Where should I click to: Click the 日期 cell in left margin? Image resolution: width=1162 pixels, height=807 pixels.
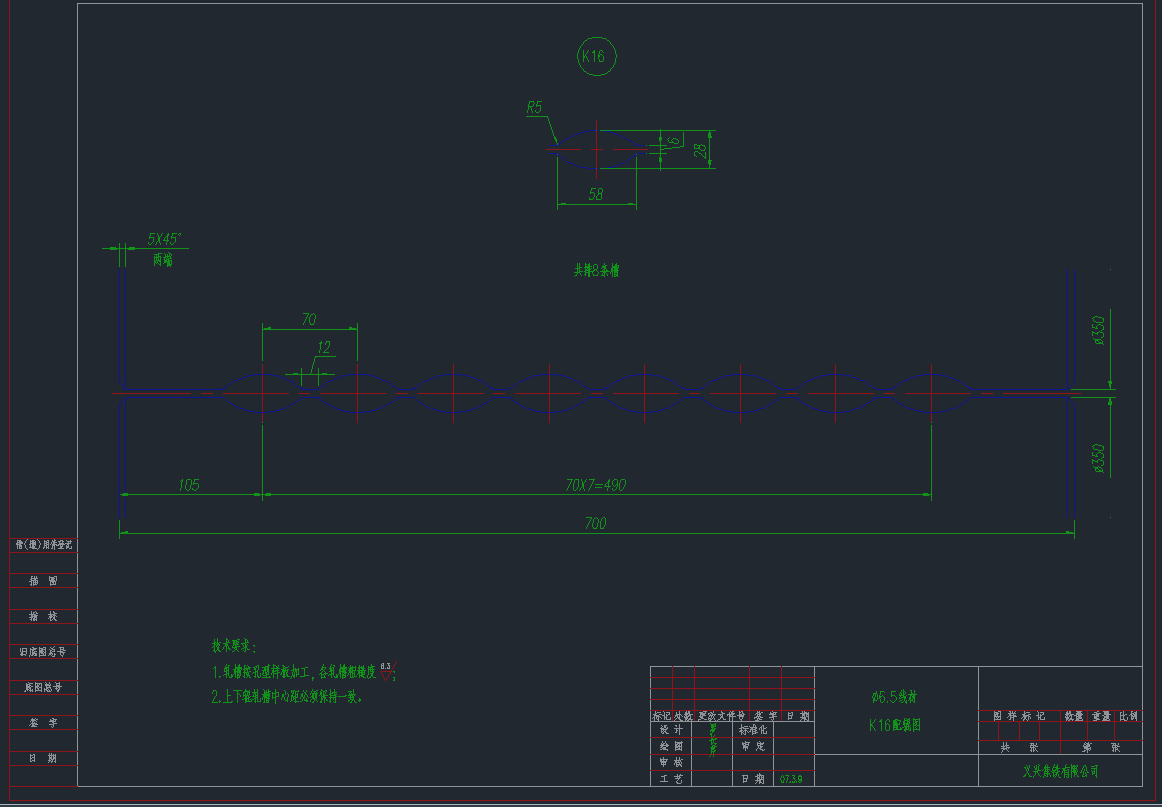[44, 759]
